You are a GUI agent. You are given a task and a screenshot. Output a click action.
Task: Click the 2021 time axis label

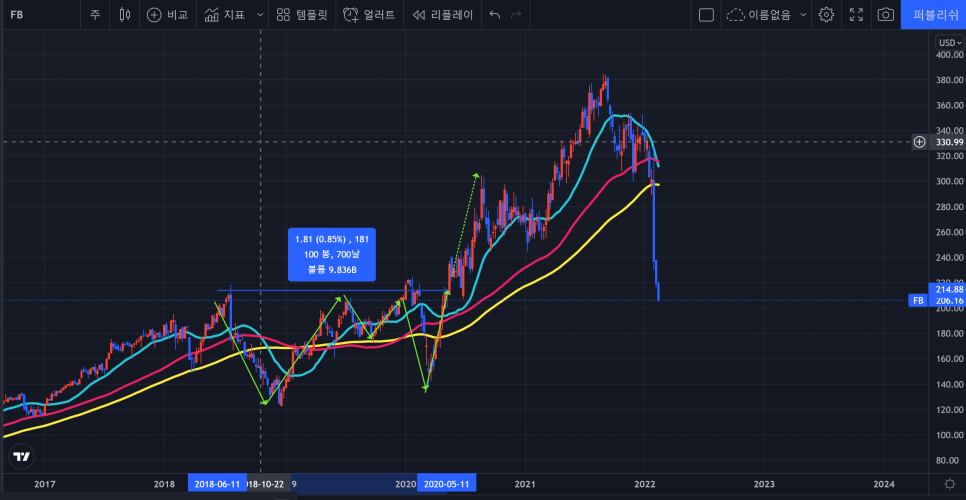524,484
